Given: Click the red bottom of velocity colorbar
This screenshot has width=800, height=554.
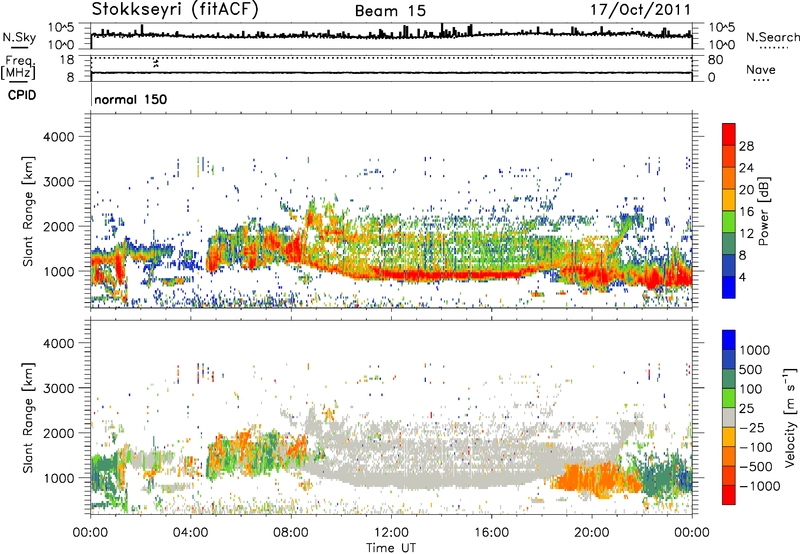Looking at the screenshot, I should (729, 494).
